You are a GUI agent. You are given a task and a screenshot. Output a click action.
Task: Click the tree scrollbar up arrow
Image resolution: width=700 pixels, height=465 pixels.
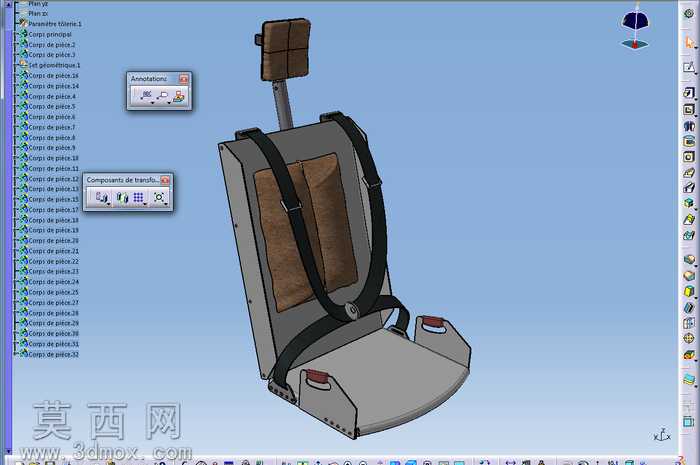tap(8, 4)
